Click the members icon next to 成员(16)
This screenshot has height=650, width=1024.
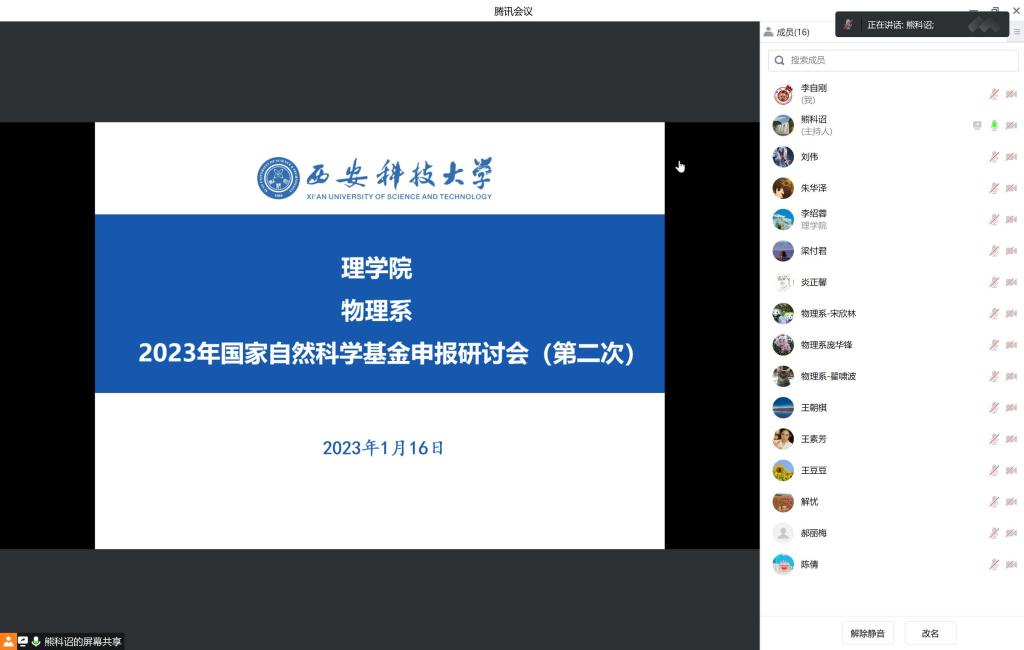pyautogui.click(x=768, y=32)
